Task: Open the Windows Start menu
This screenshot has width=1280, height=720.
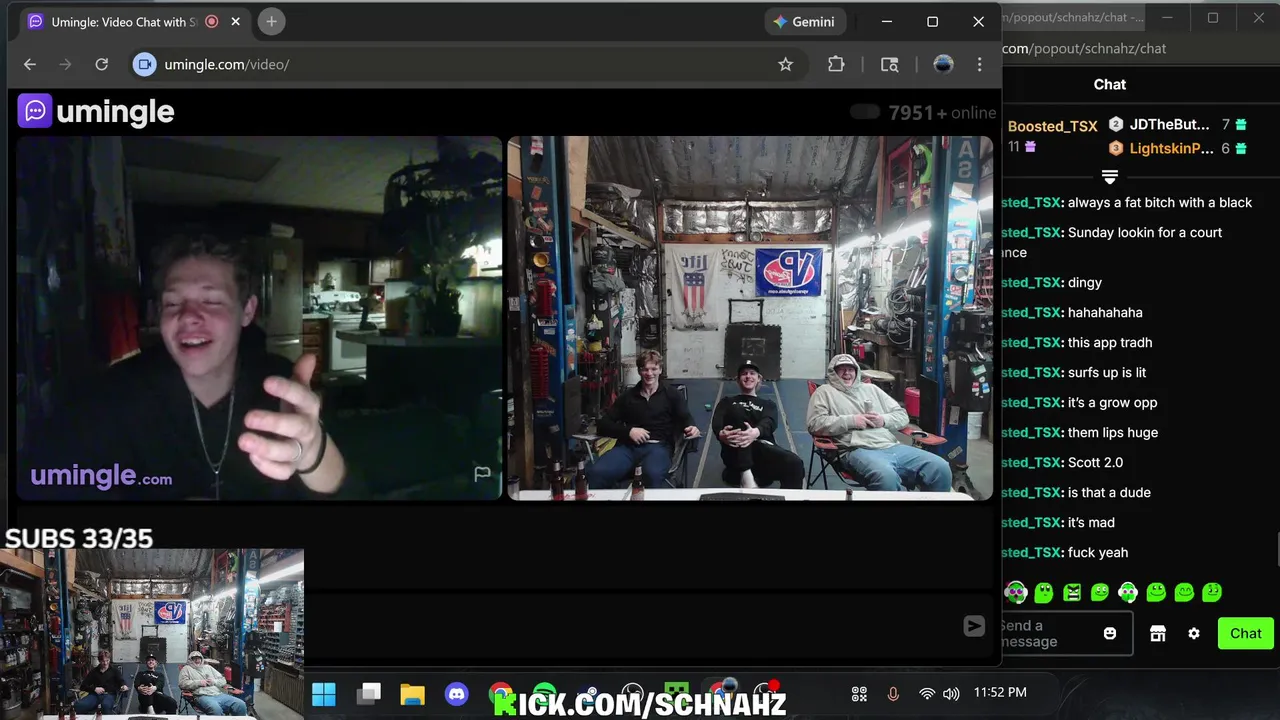Action: pyautogui.click(x=324, y=694)
